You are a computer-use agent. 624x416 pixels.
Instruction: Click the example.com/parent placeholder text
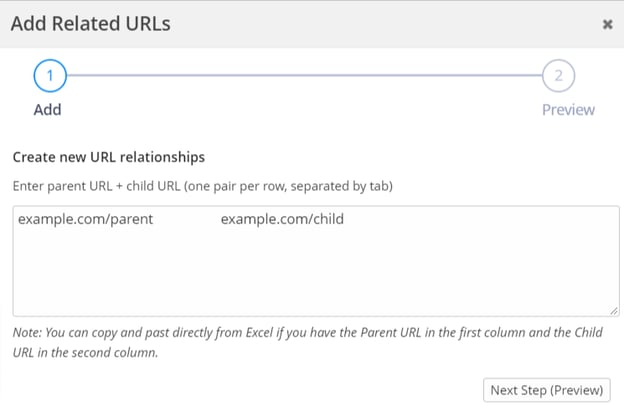pyautogui.click(x=85, y=219)
